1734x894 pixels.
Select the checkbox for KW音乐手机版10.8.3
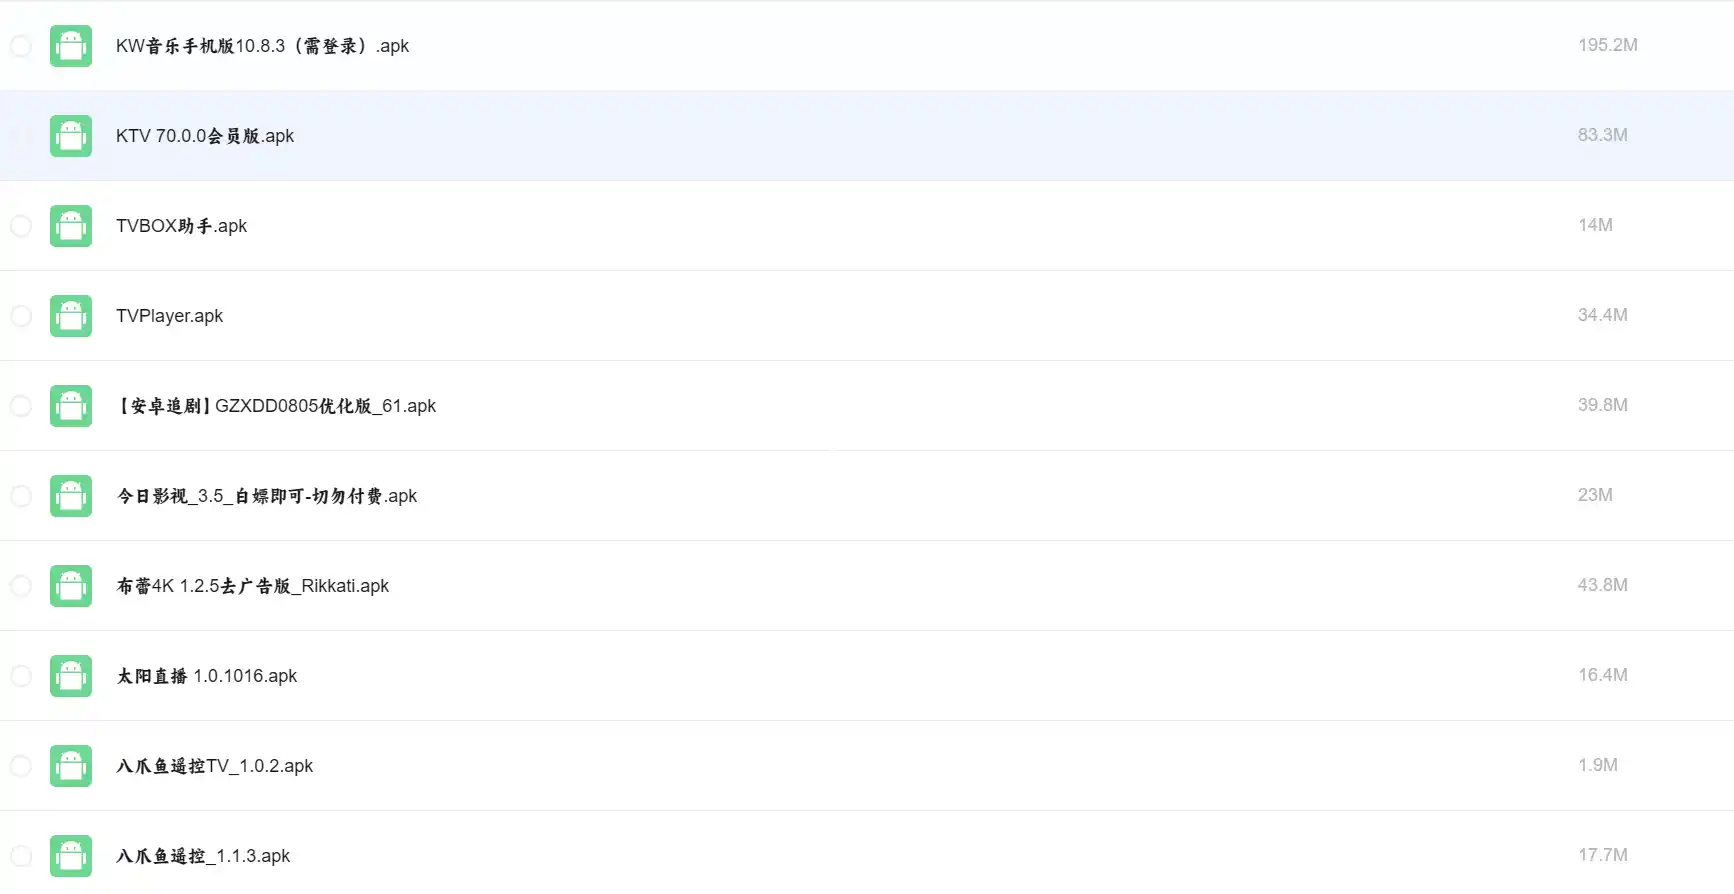click(x=21, y=46)
